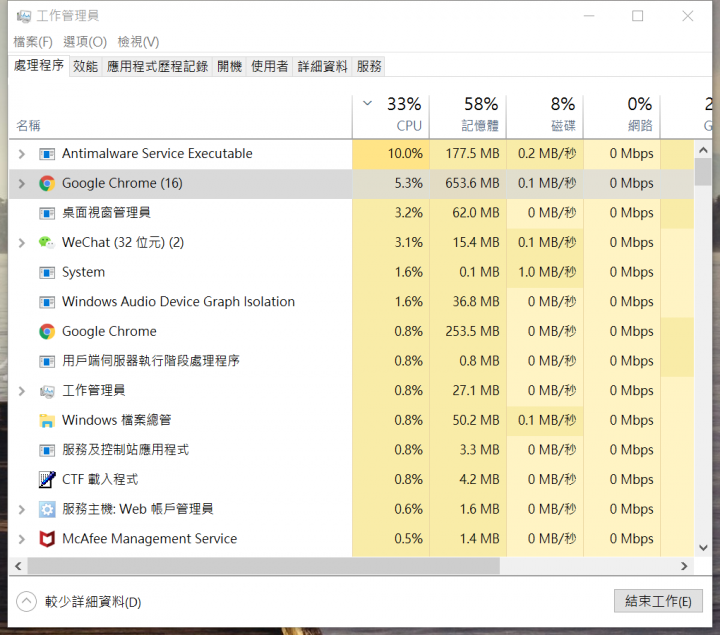This screenshot has width=720, height=635.
Task: Select the 處理程序 tab
Action: 39,66
